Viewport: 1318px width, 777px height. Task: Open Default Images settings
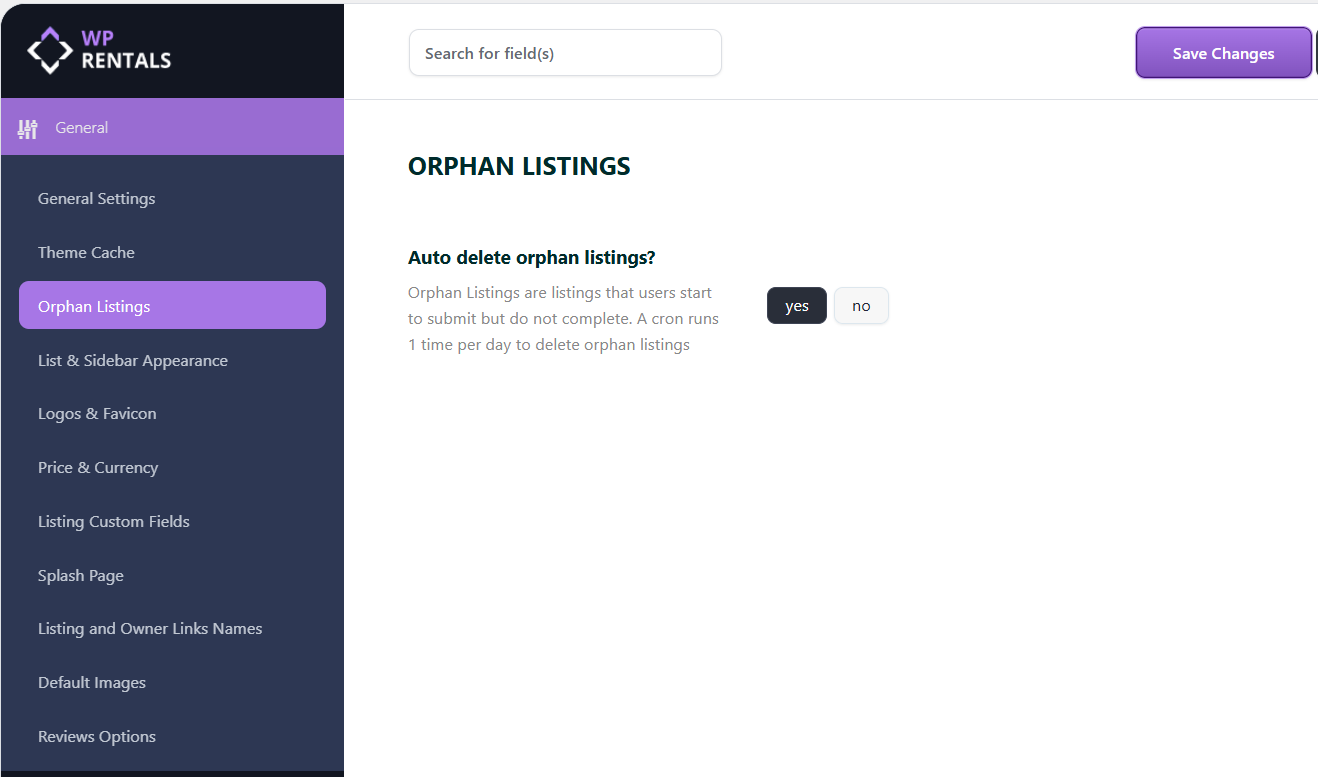[x=92, y=683]
